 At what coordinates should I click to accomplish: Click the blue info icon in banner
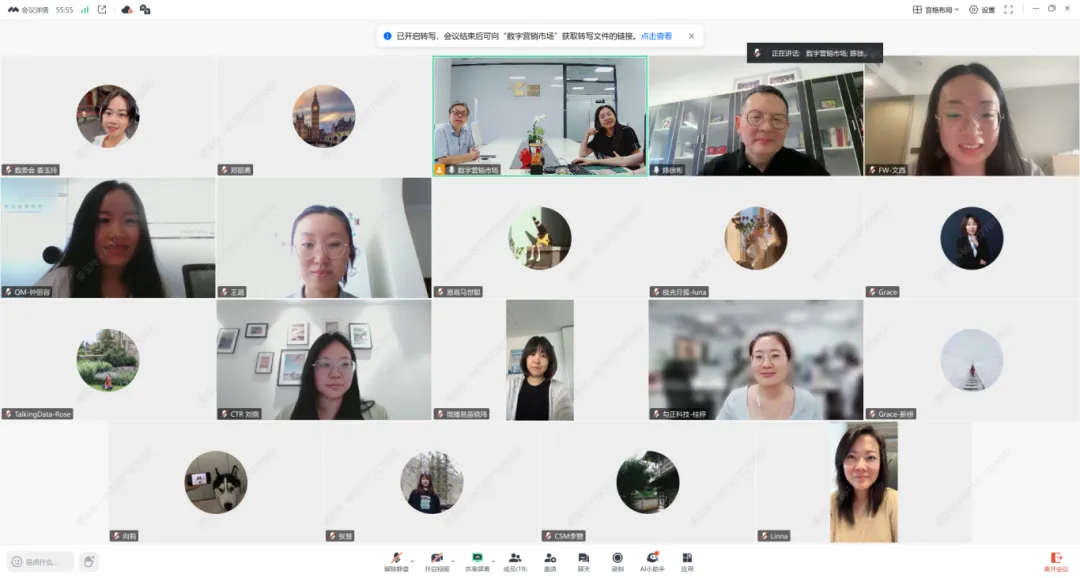tap(387, 36)
